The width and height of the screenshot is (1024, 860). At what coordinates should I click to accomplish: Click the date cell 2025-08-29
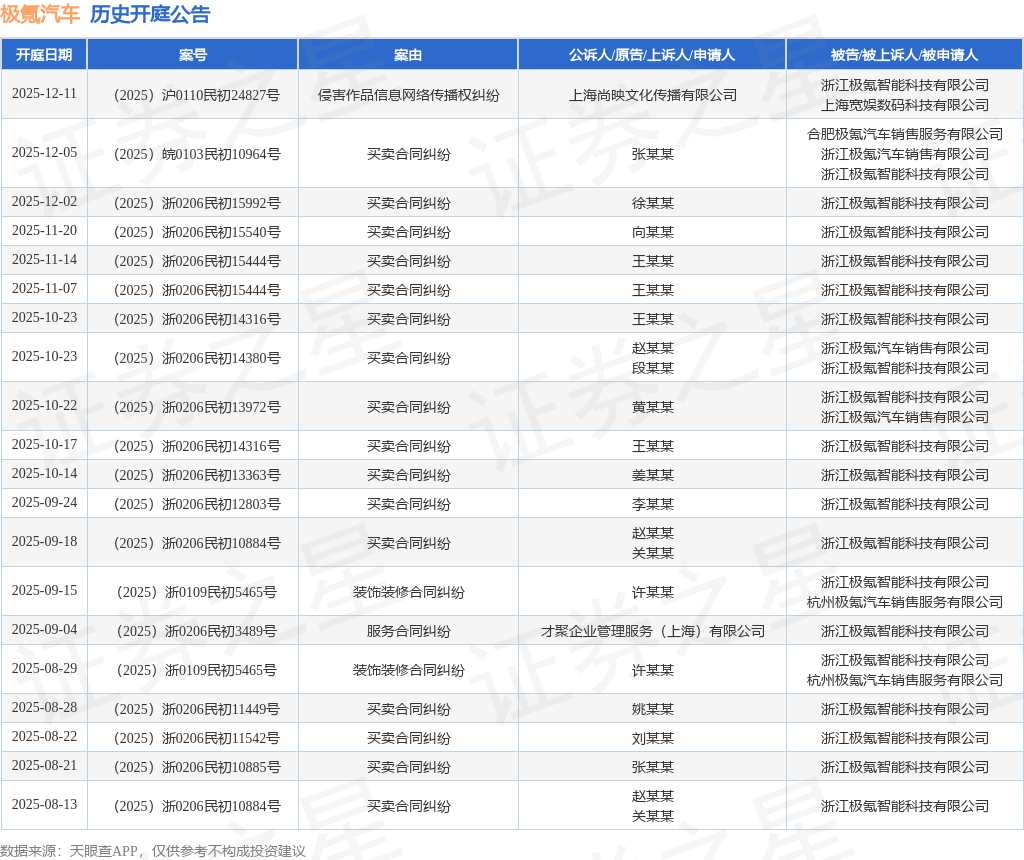pos(44,668)
